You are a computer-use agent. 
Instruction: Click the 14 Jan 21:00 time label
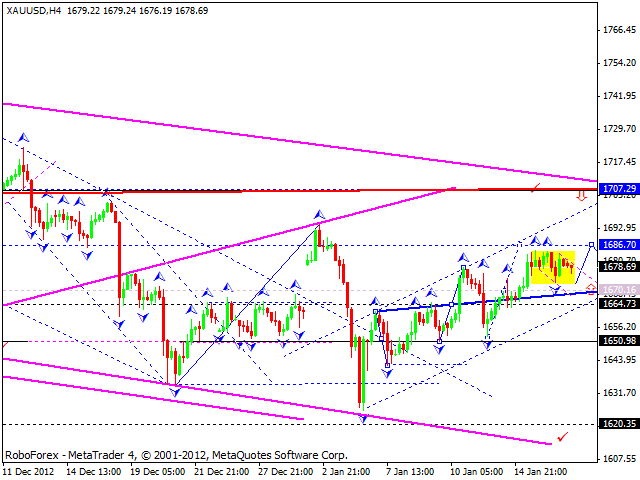pos(541,471)
